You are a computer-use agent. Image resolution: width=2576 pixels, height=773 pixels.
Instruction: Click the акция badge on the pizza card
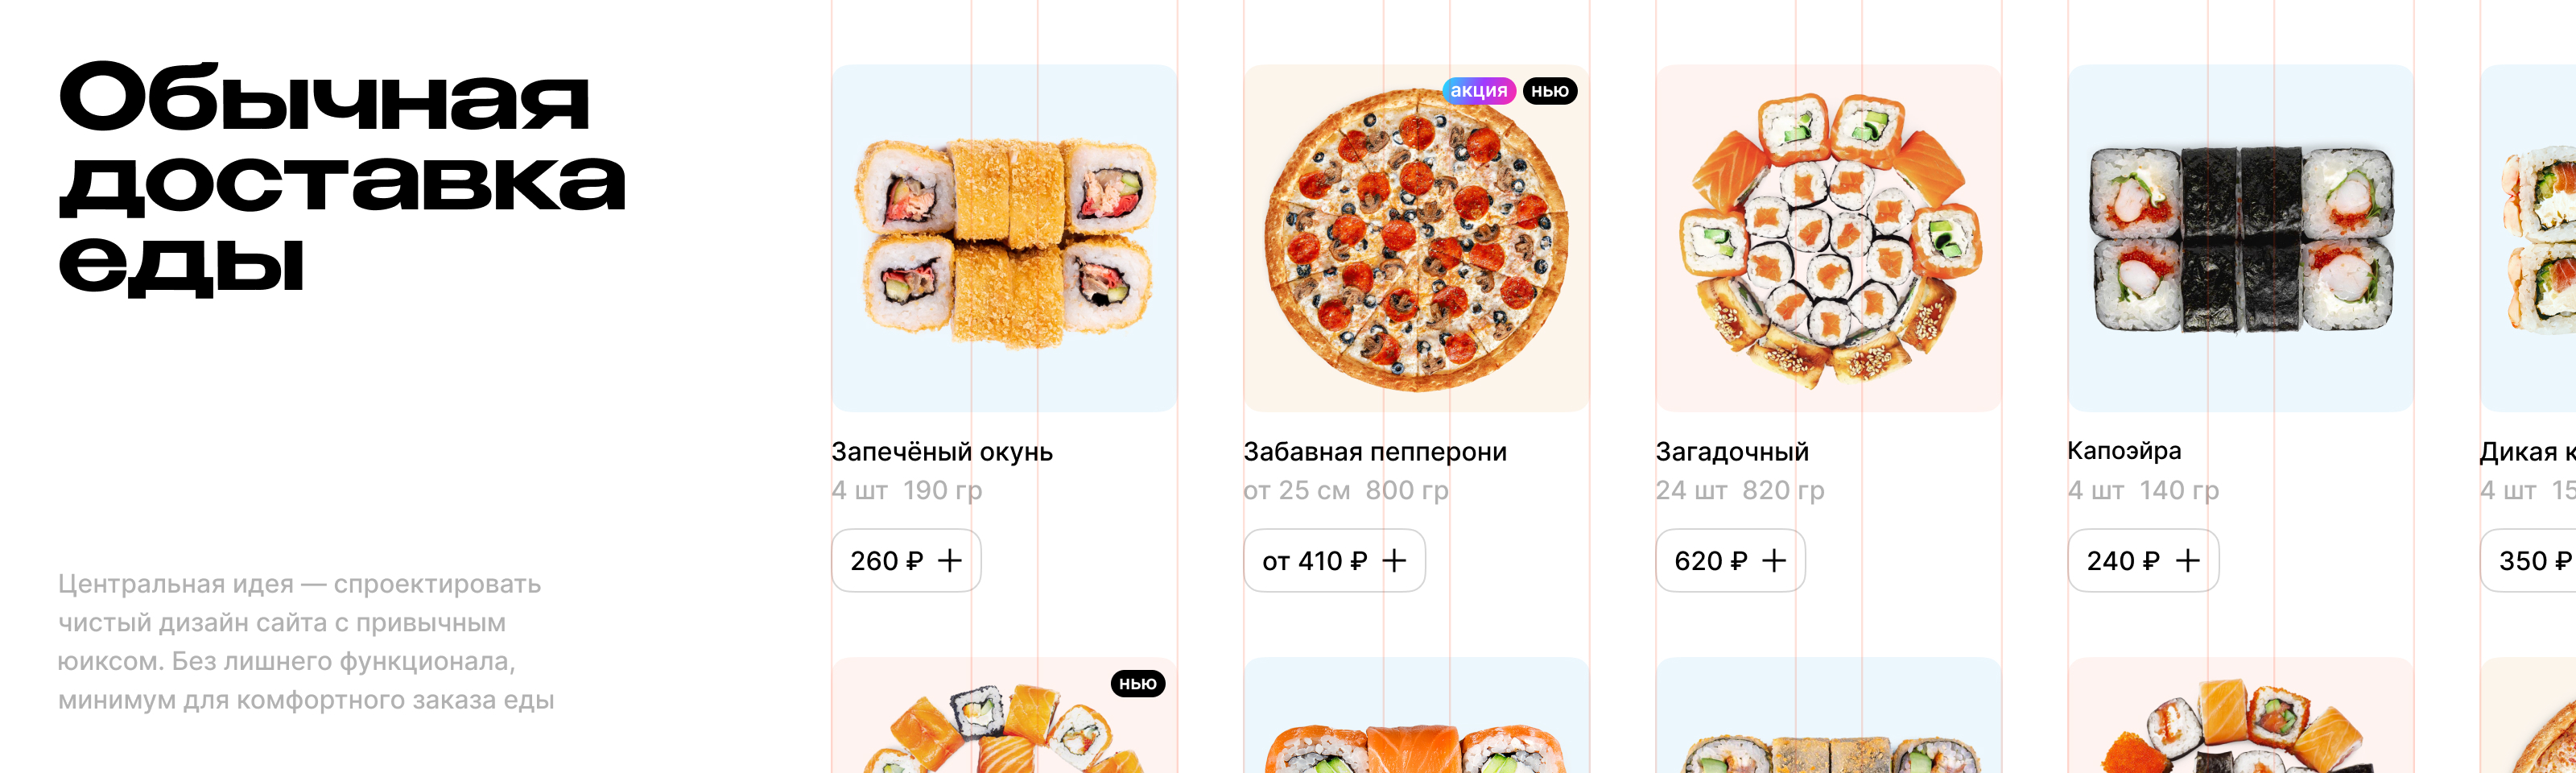(1478, 91)
